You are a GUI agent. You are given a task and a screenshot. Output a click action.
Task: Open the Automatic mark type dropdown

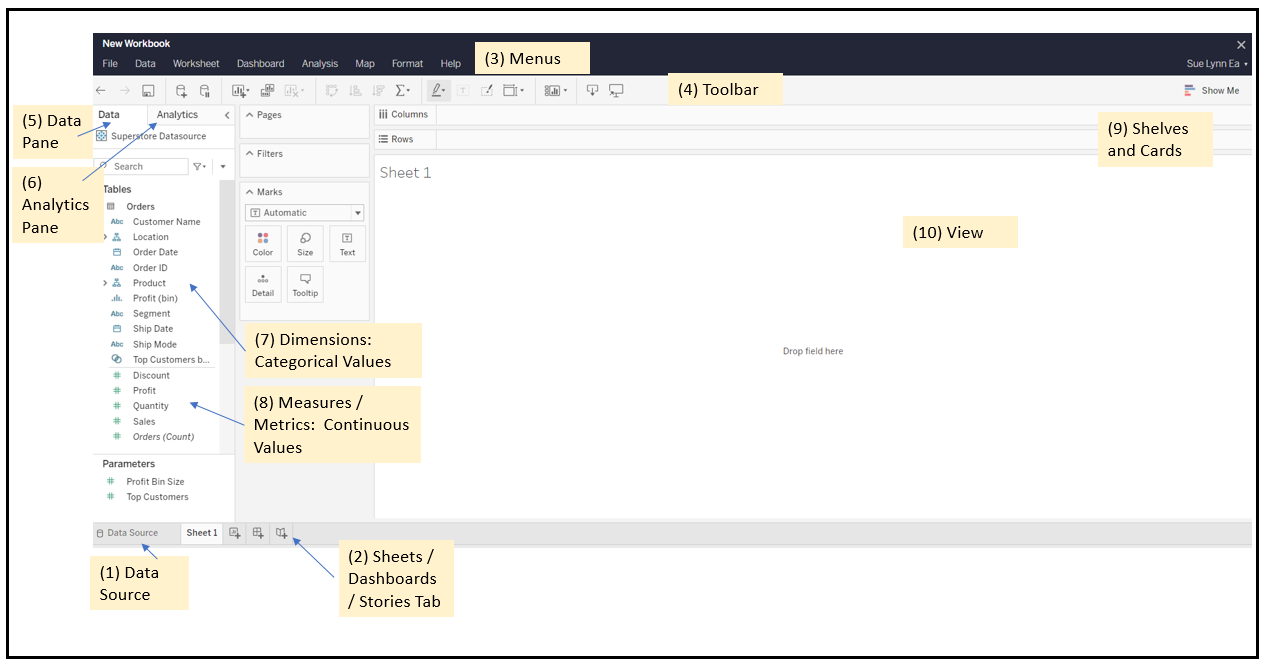[x=305, y=213]
